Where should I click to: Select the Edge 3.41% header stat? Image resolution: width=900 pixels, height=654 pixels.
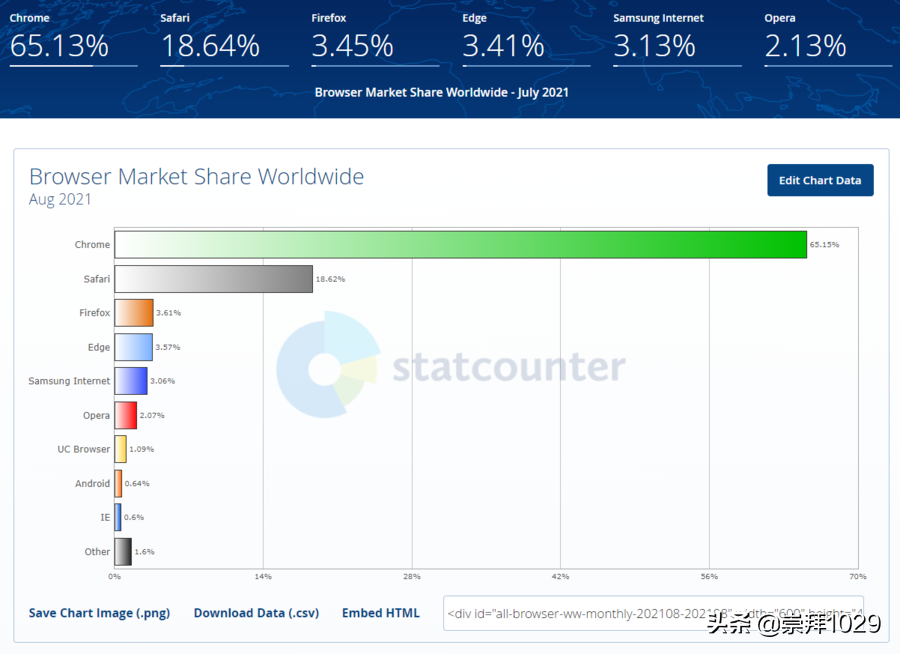[526, 39]
